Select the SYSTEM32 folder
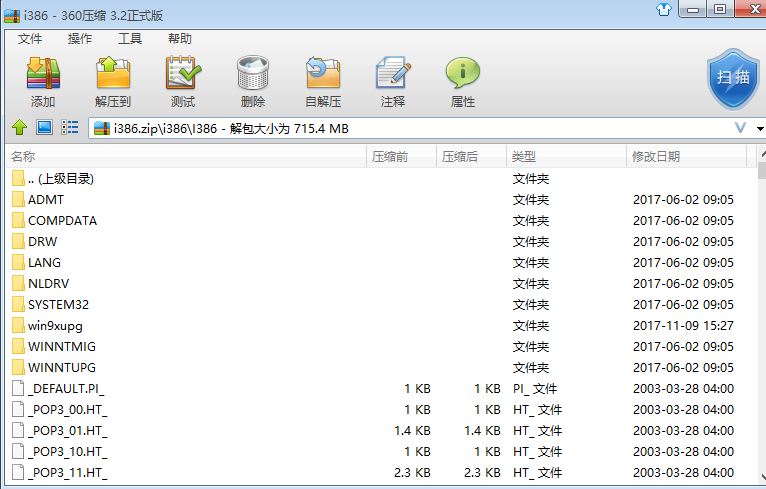Screen dimensions: 766x489 [381, 304]
